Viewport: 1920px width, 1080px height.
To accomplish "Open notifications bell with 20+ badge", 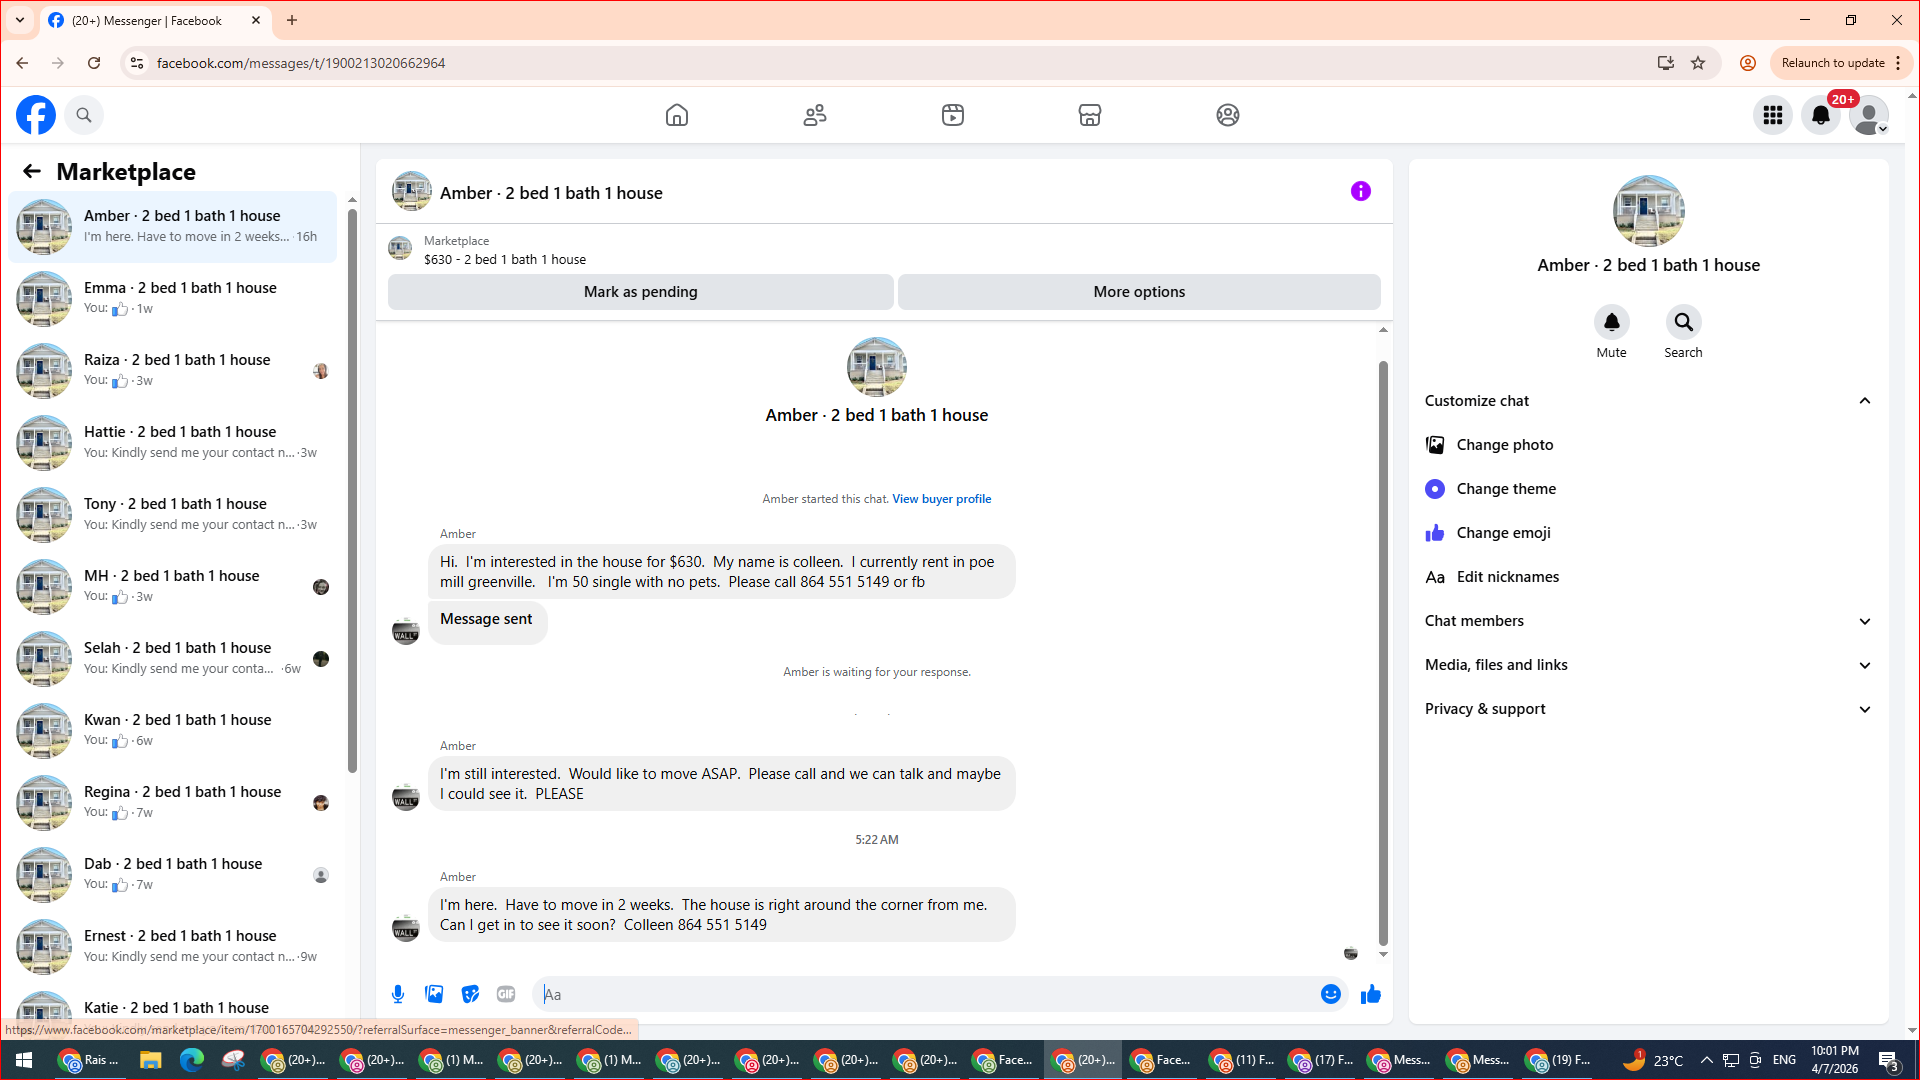I will coord(1821,115).
